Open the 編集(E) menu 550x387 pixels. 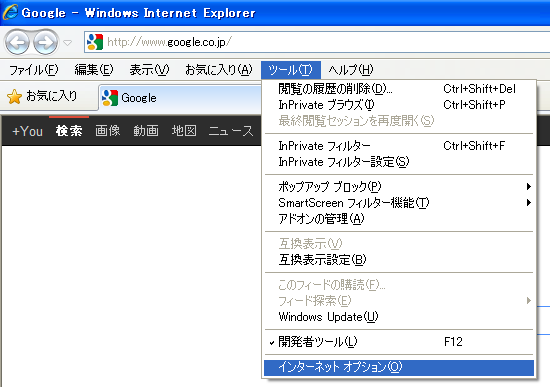point(94,70)
